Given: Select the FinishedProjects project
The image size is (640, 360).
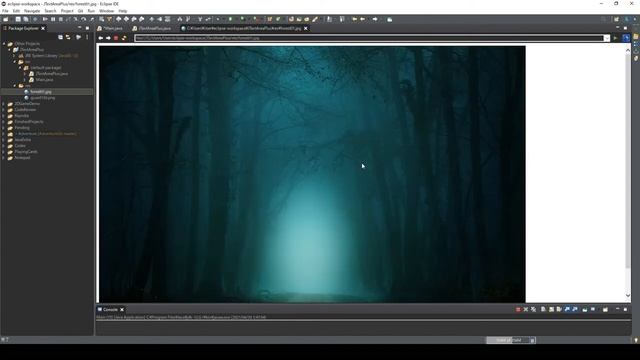Looking at the screenshot, I should pyautogui.click(x=29, y=122).
